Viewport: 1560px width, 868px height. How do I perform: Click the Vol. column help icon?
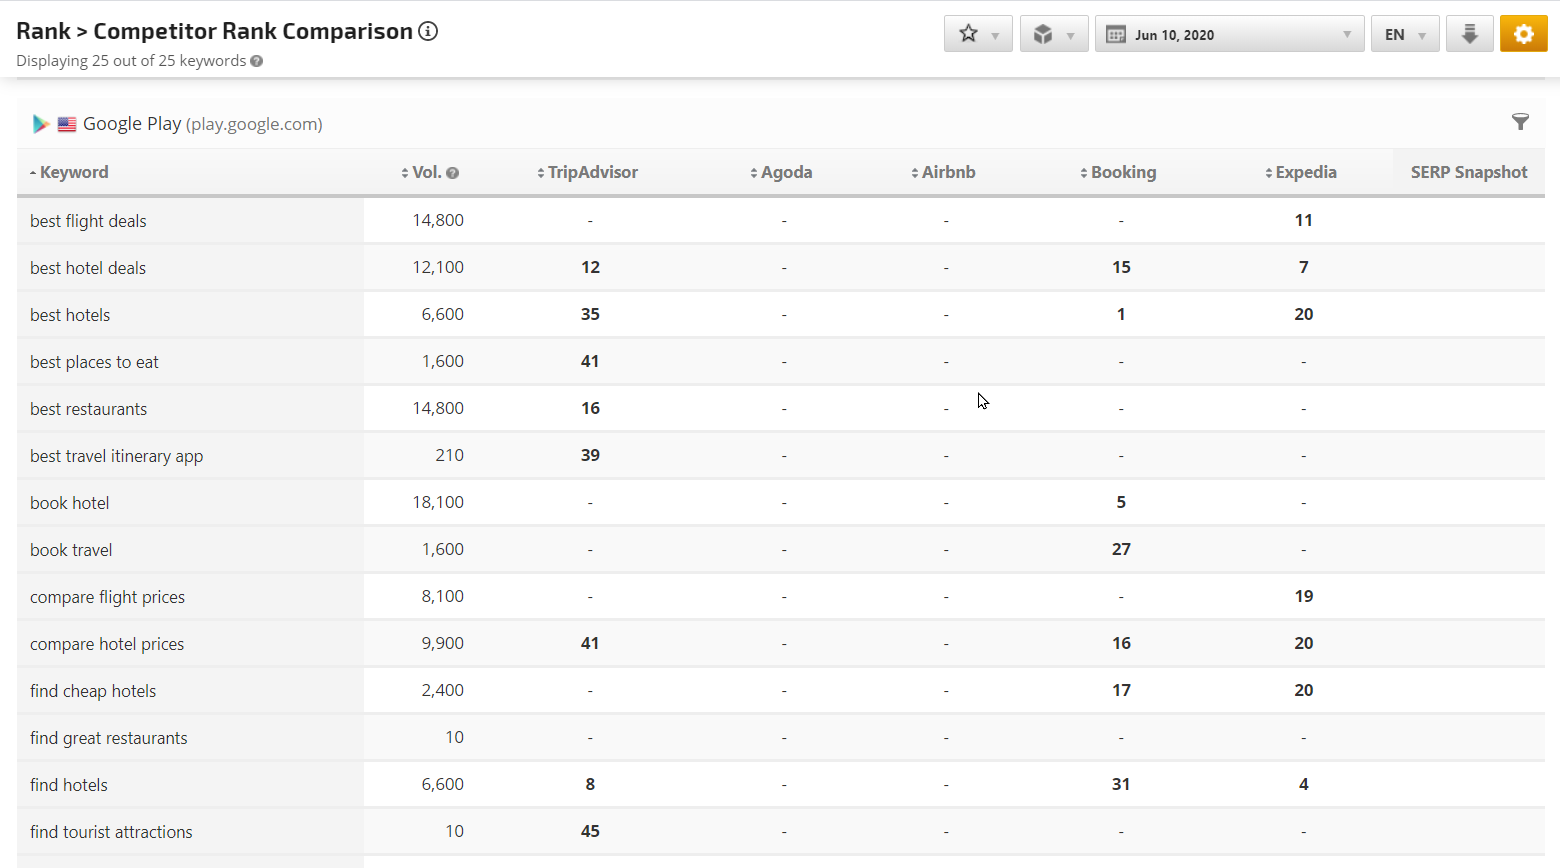pos(453,173)
